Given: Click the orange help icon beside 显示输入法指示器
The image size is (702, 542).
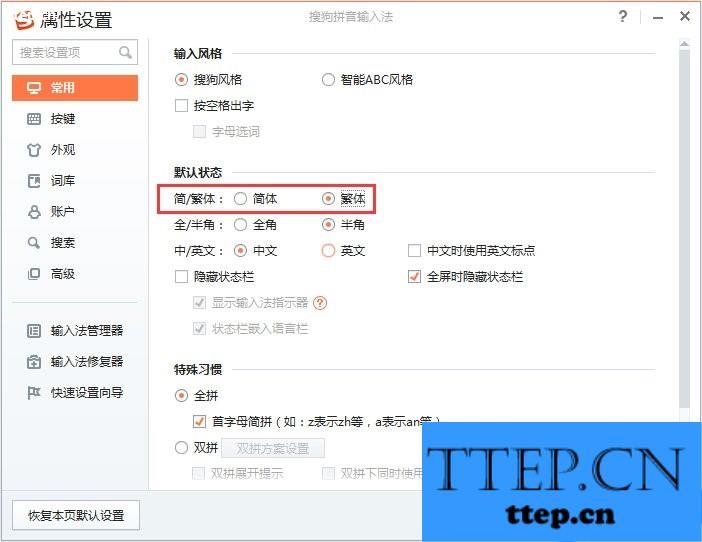Looking at the screenshot, I should pos(320,303).
